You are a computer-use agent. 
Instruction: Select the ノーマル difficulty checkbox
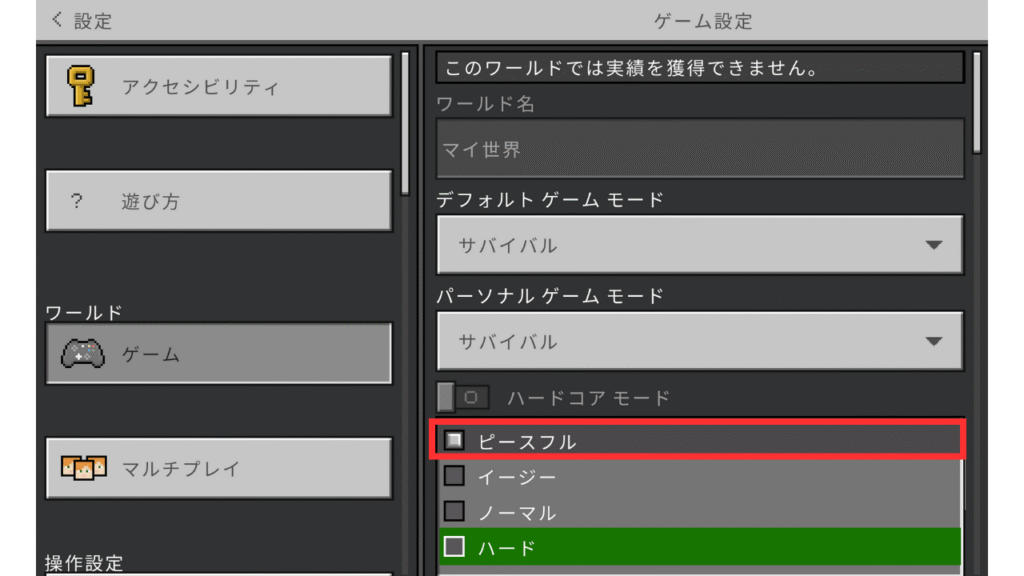pos(454,511)
